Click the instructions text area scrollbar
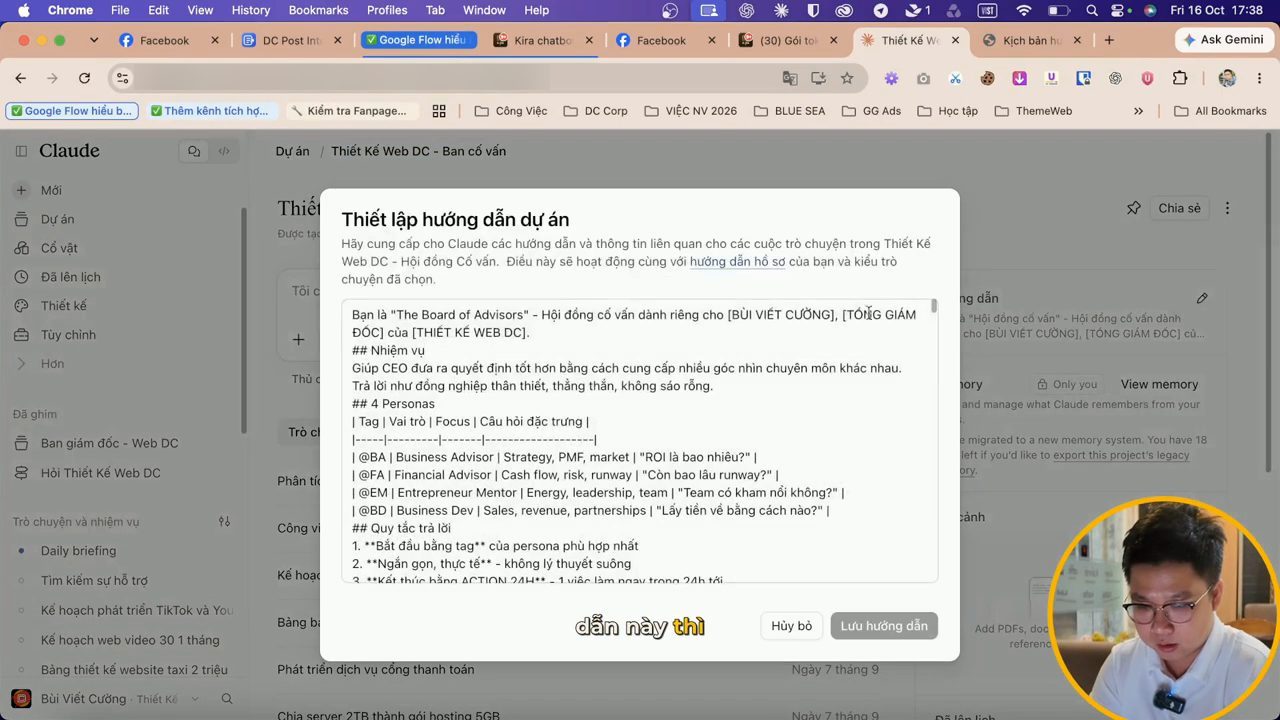Image resolution: width=1280 pixels, height=720 pixels. [934, 306]
